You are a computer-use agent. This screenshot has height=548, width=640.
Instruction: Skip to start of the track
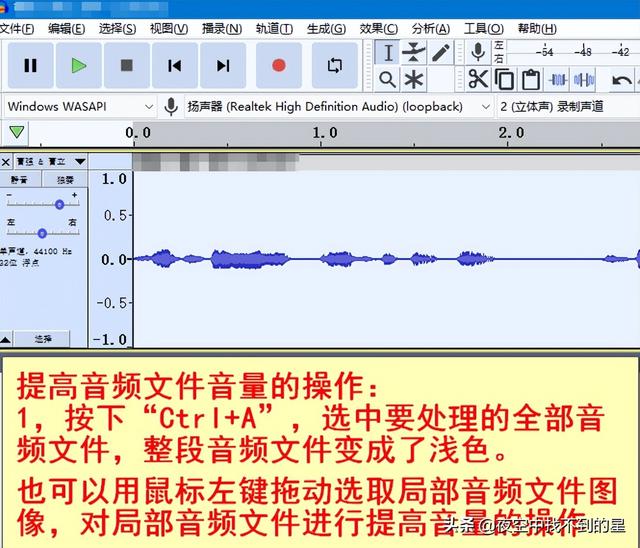click(x=175, y=65)
